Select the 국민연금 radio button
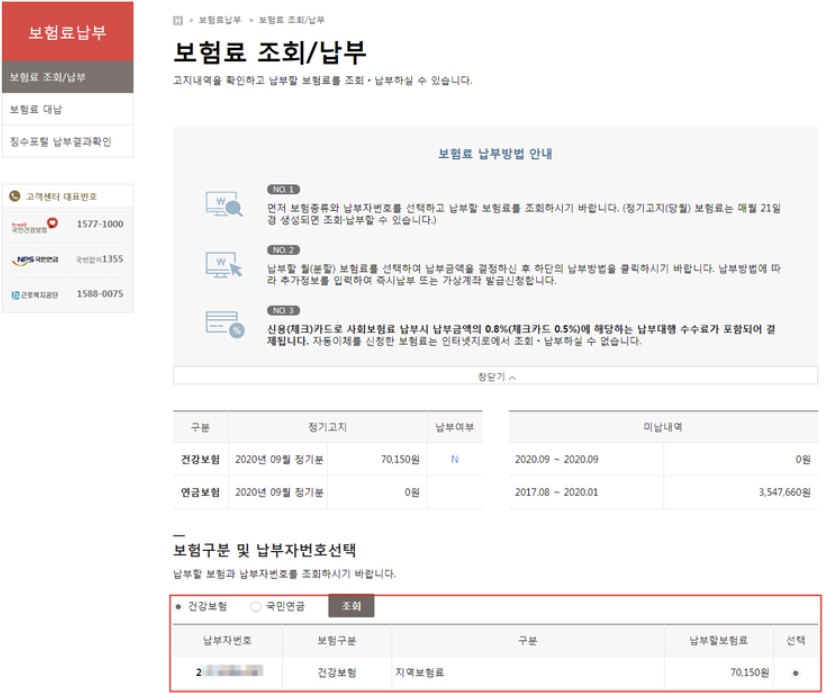The height and width of the screenshot is (693, 824). [x=255, y=607]
